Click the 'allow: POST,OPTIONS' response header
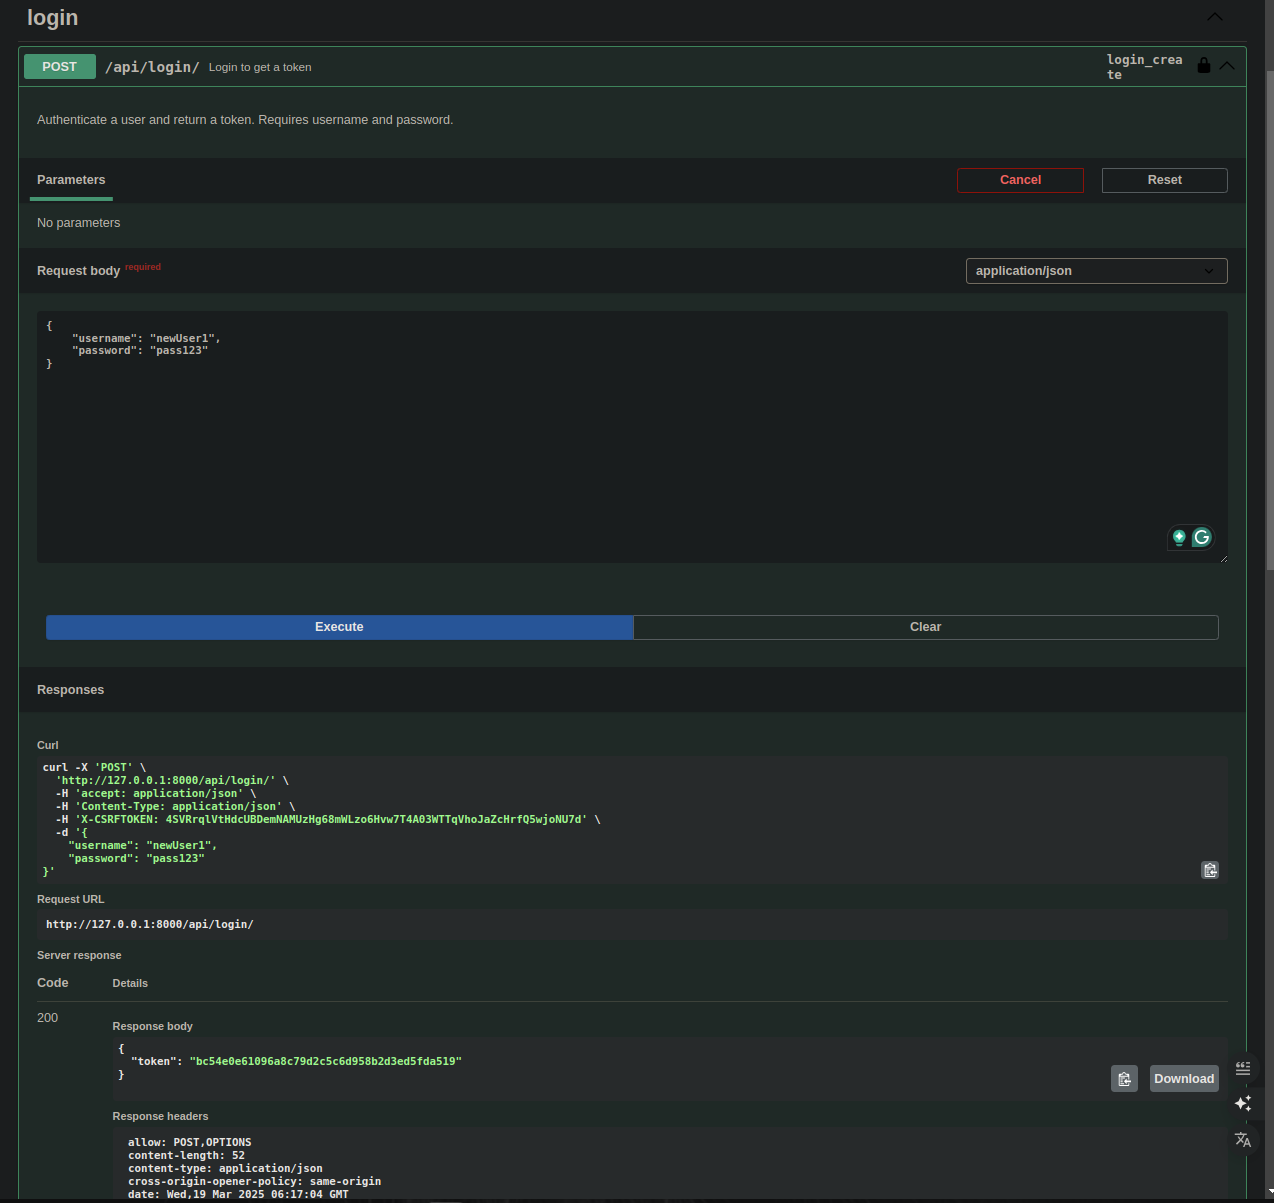 [x=190, y=1142]
